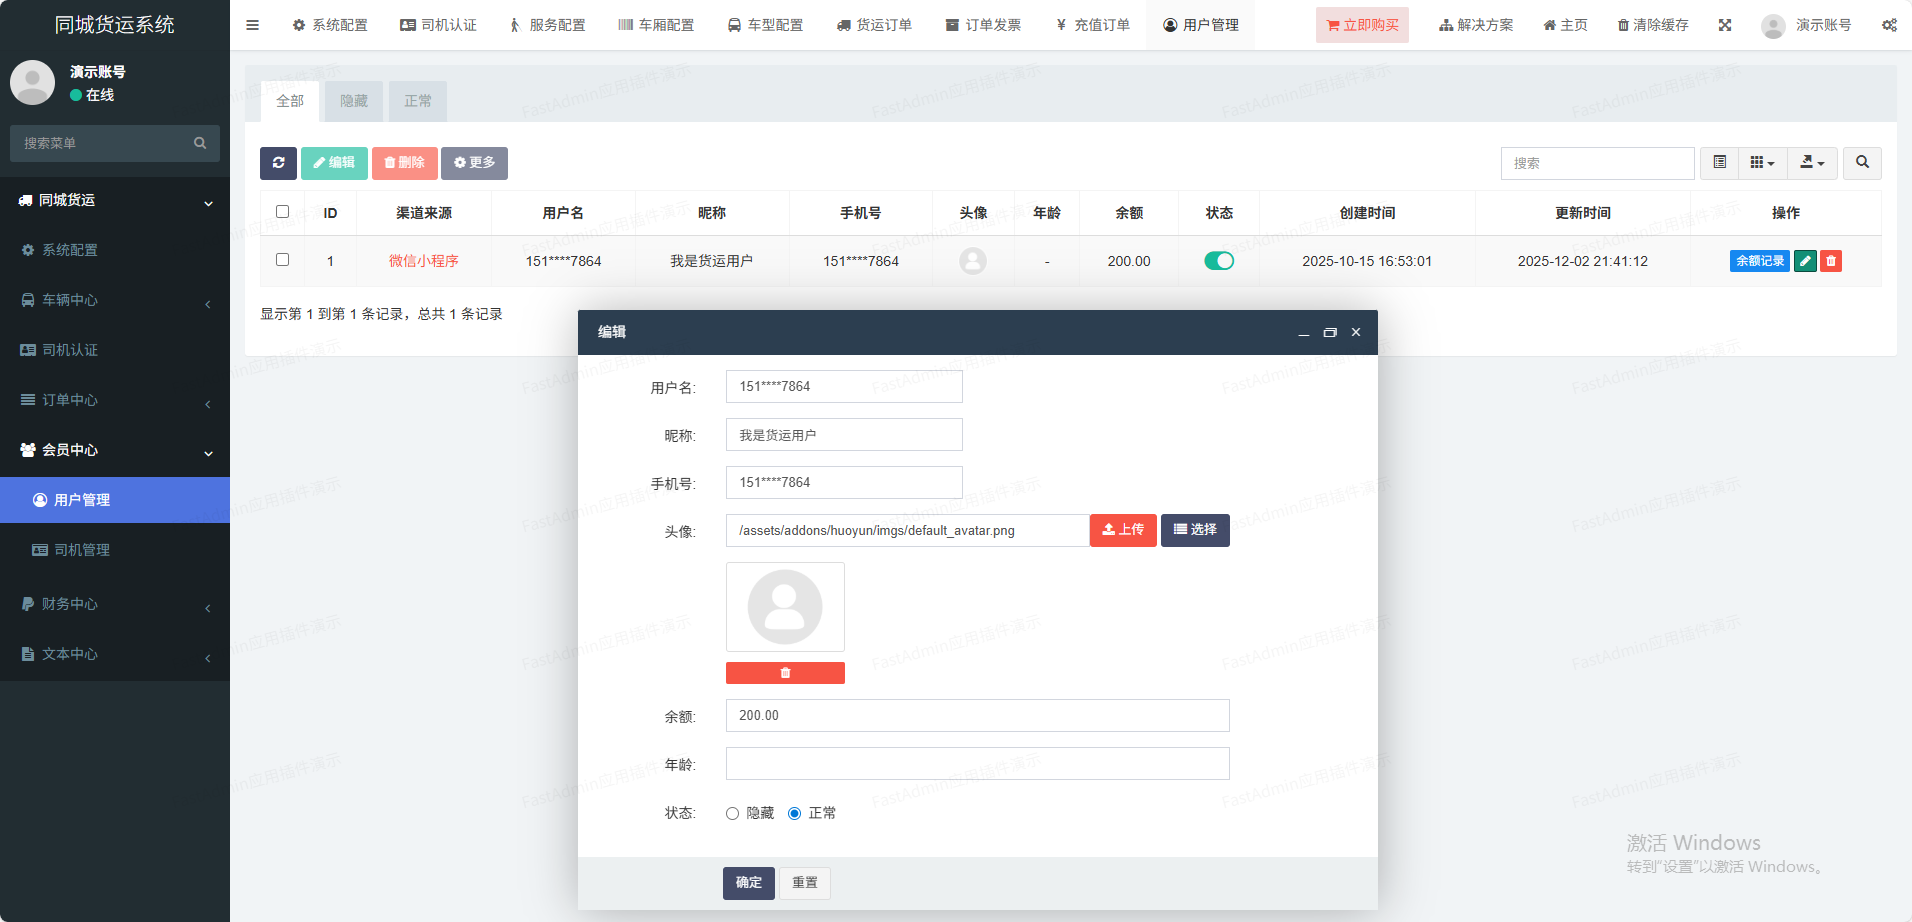Click the refresh icon button in toolbar
The image size is (1912, 922).
click(x=278, y=163)
